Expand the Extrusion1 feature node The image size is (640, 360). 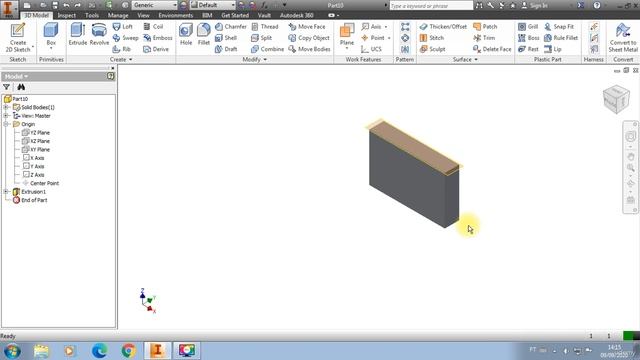pyautogui.click(x=6, y=192)
